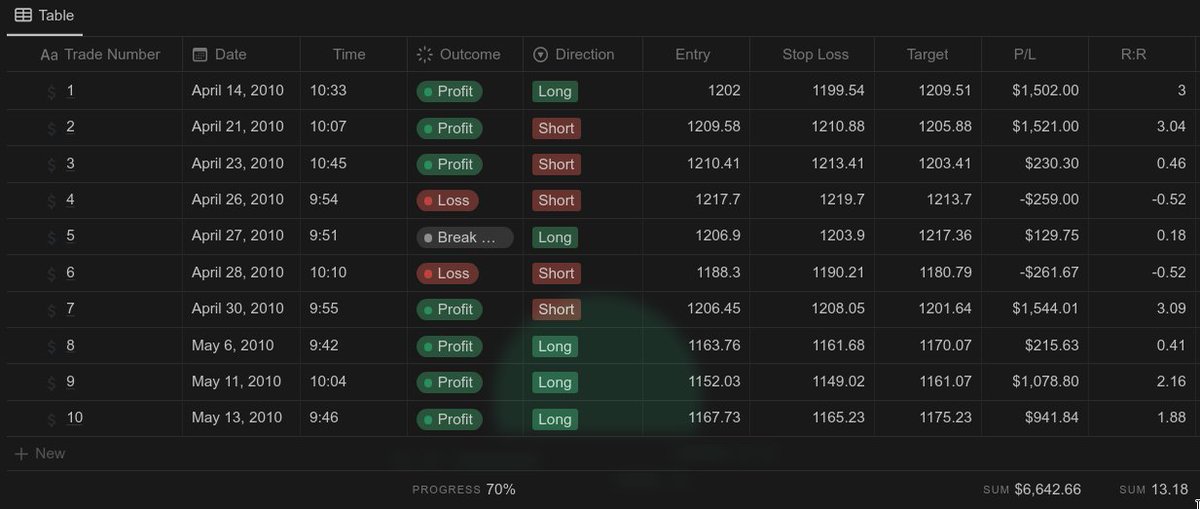
Task: Select the P/L cell $1,502.00
Action: coord(1035,90)
